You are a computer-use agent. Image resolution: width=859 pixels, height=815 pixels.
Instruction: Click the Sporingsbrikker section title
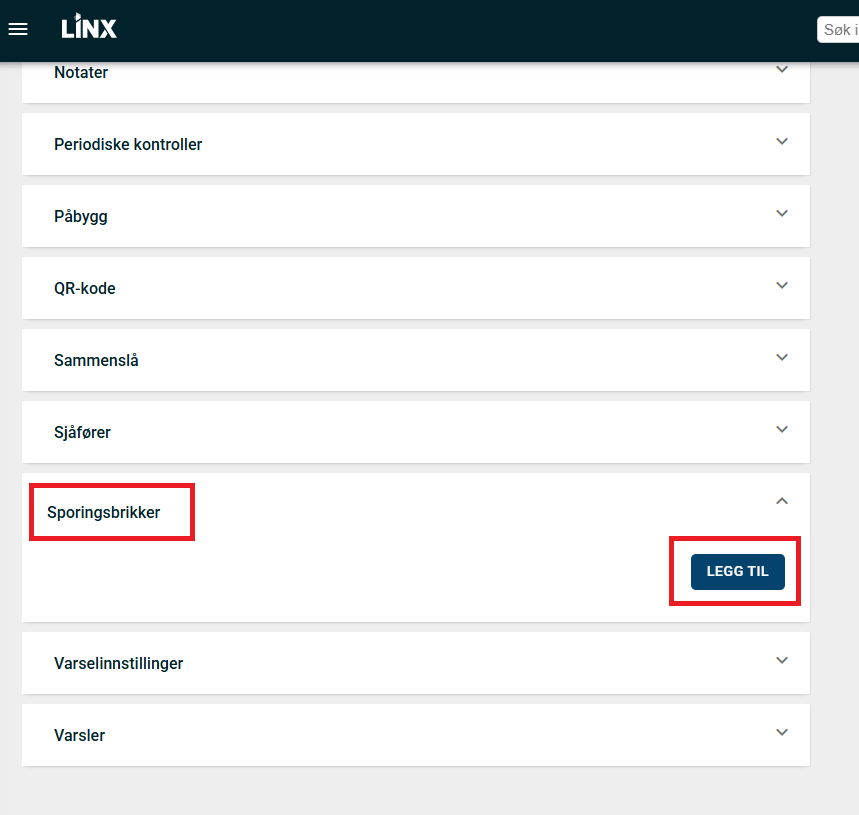point(104,513)
